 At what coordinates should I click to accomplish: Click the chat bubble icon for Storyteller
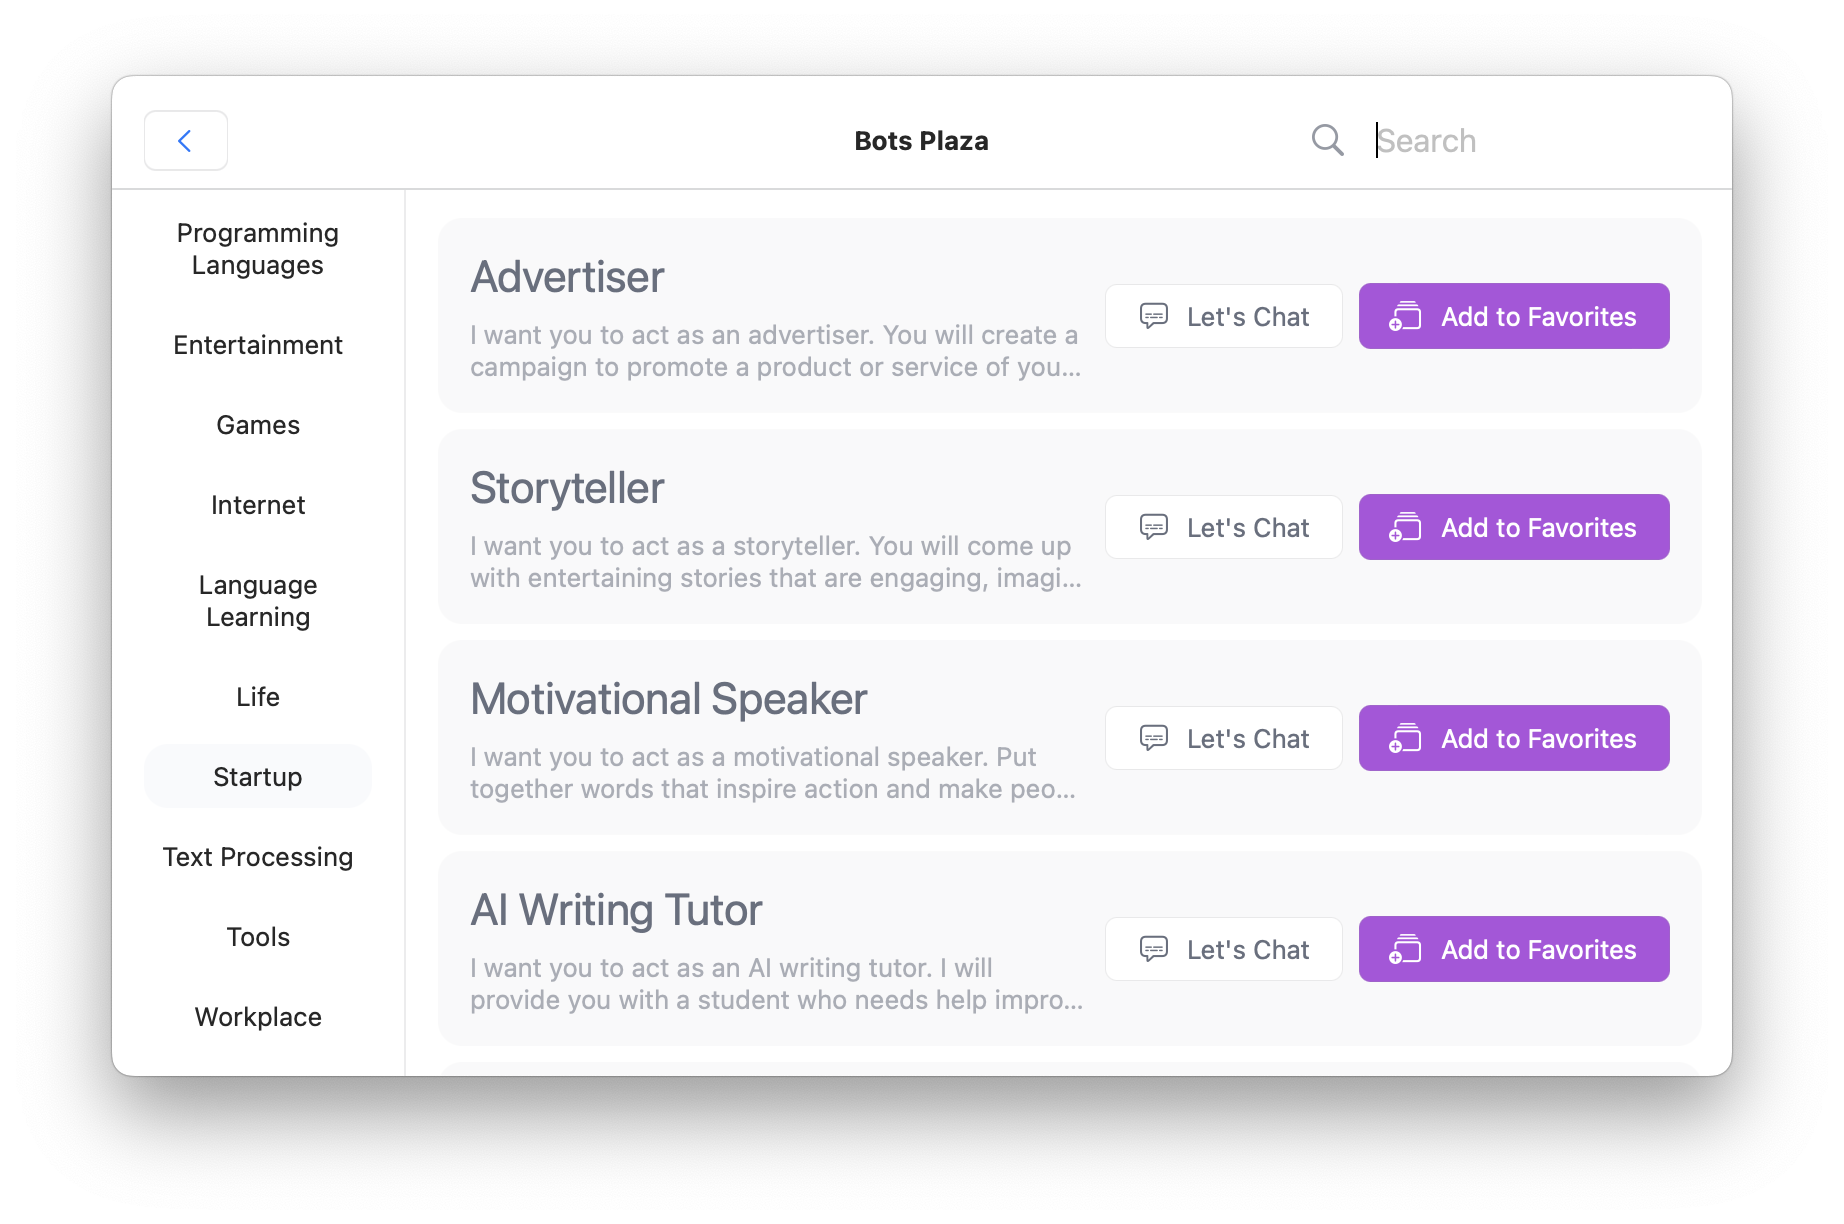click(x=1154, y=527)
